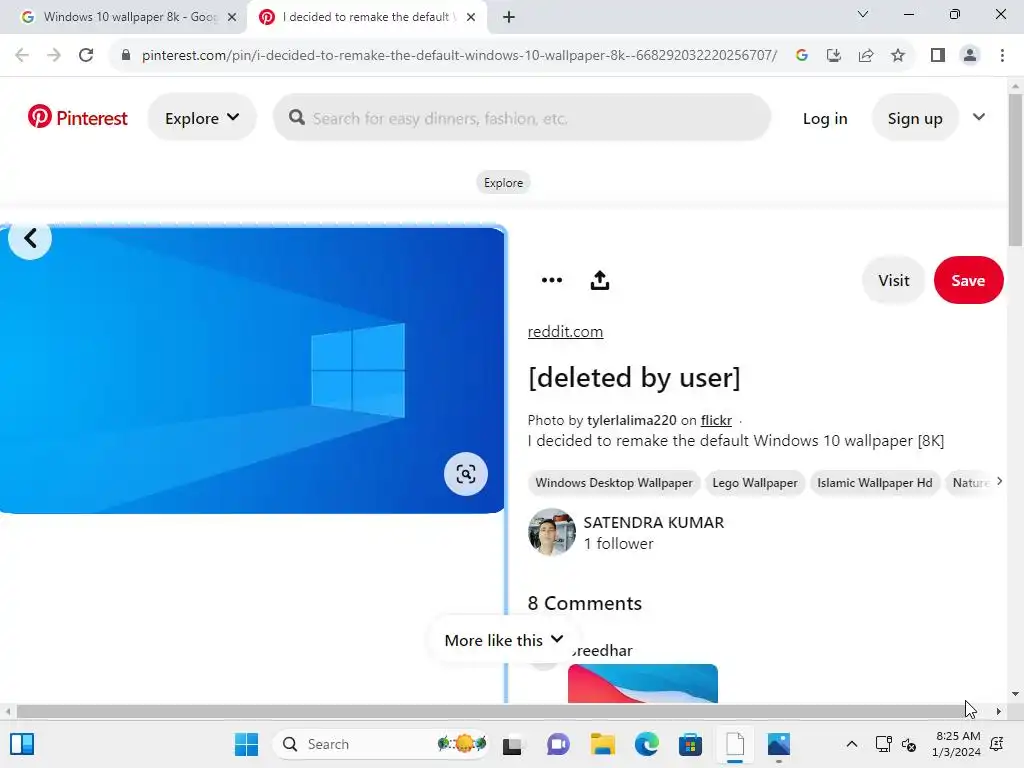Viewport: 1024px width, 768px height.
Task: Select the Windows Desktop Wallpaper tag
Action: (614, 483)
